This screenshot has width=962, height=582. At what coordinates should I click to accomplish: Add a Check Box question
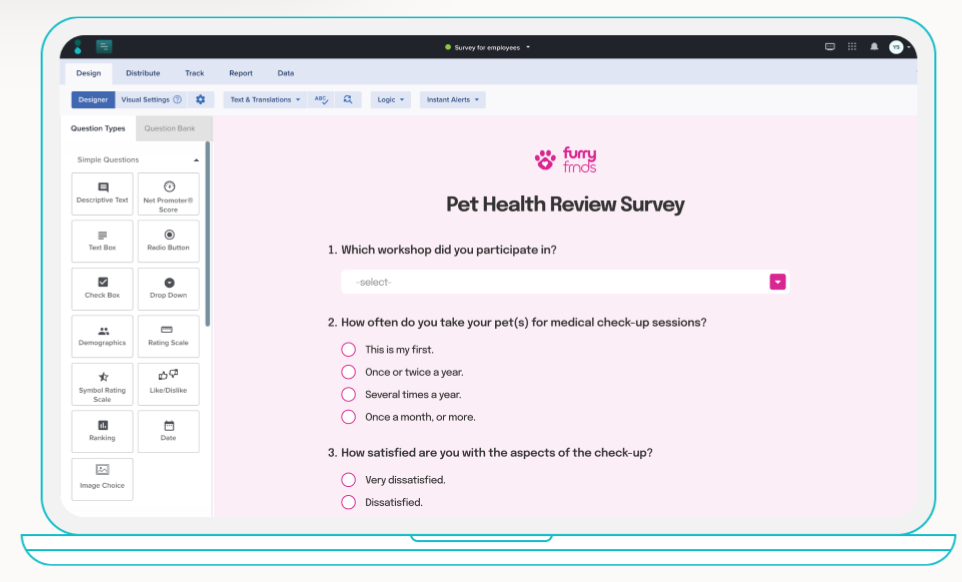[x=101, y=289]
